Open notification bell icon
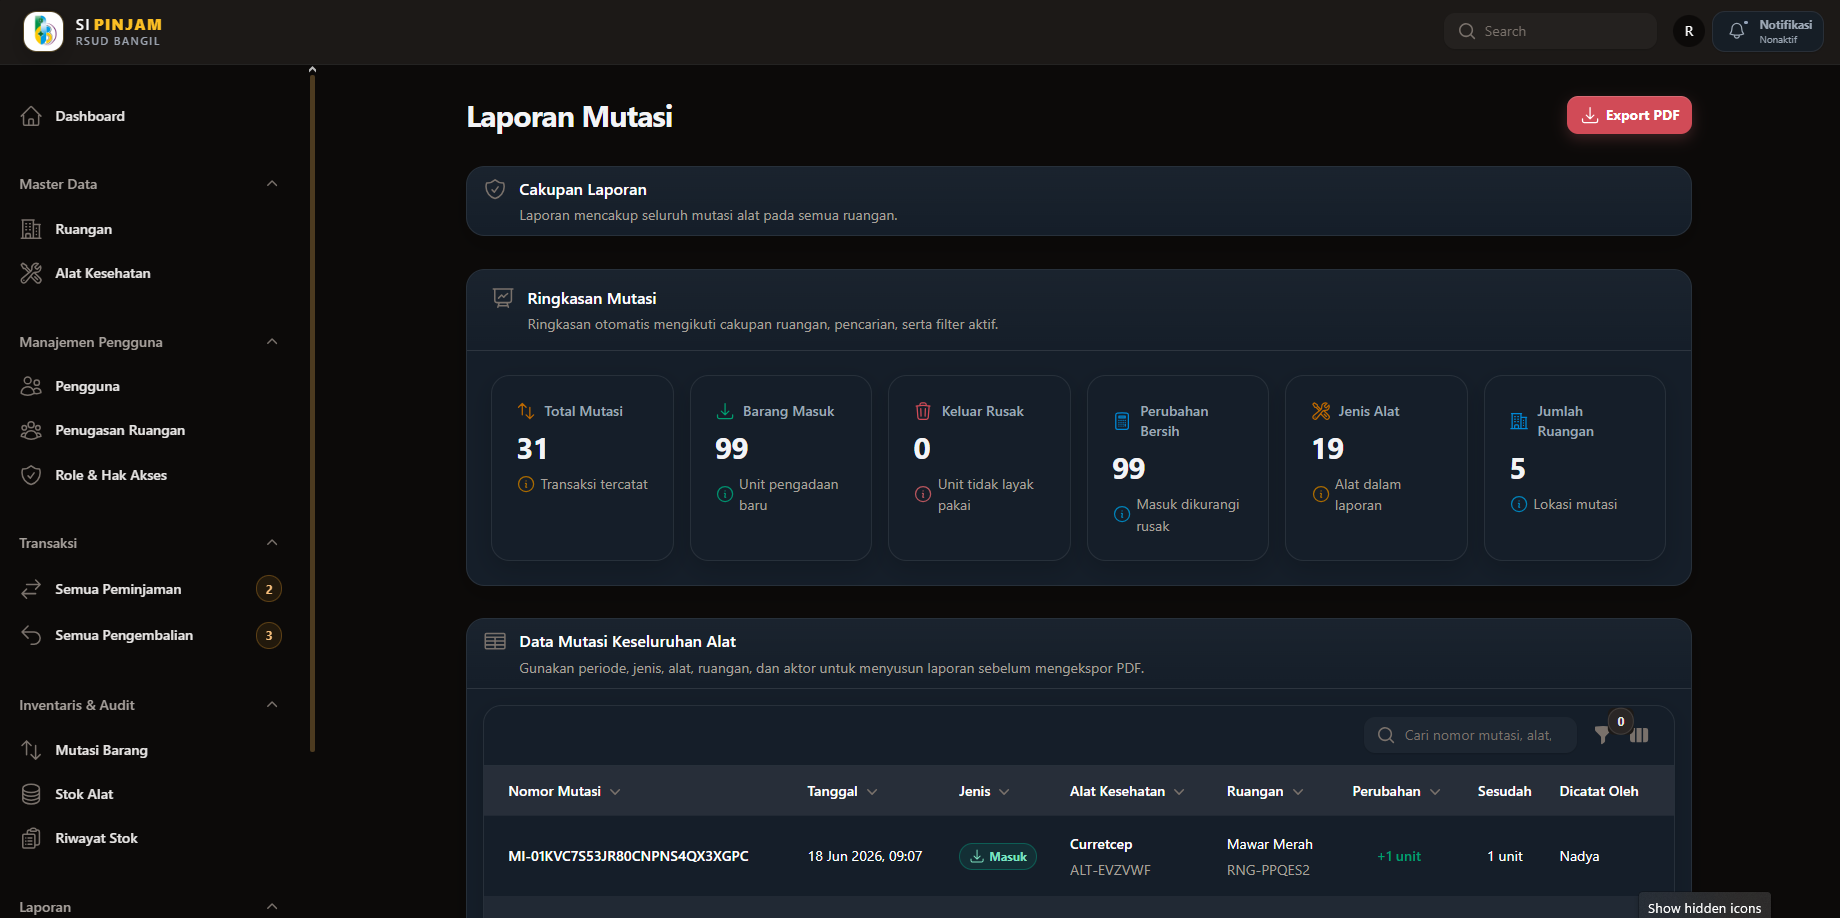 pos(1737,31)
